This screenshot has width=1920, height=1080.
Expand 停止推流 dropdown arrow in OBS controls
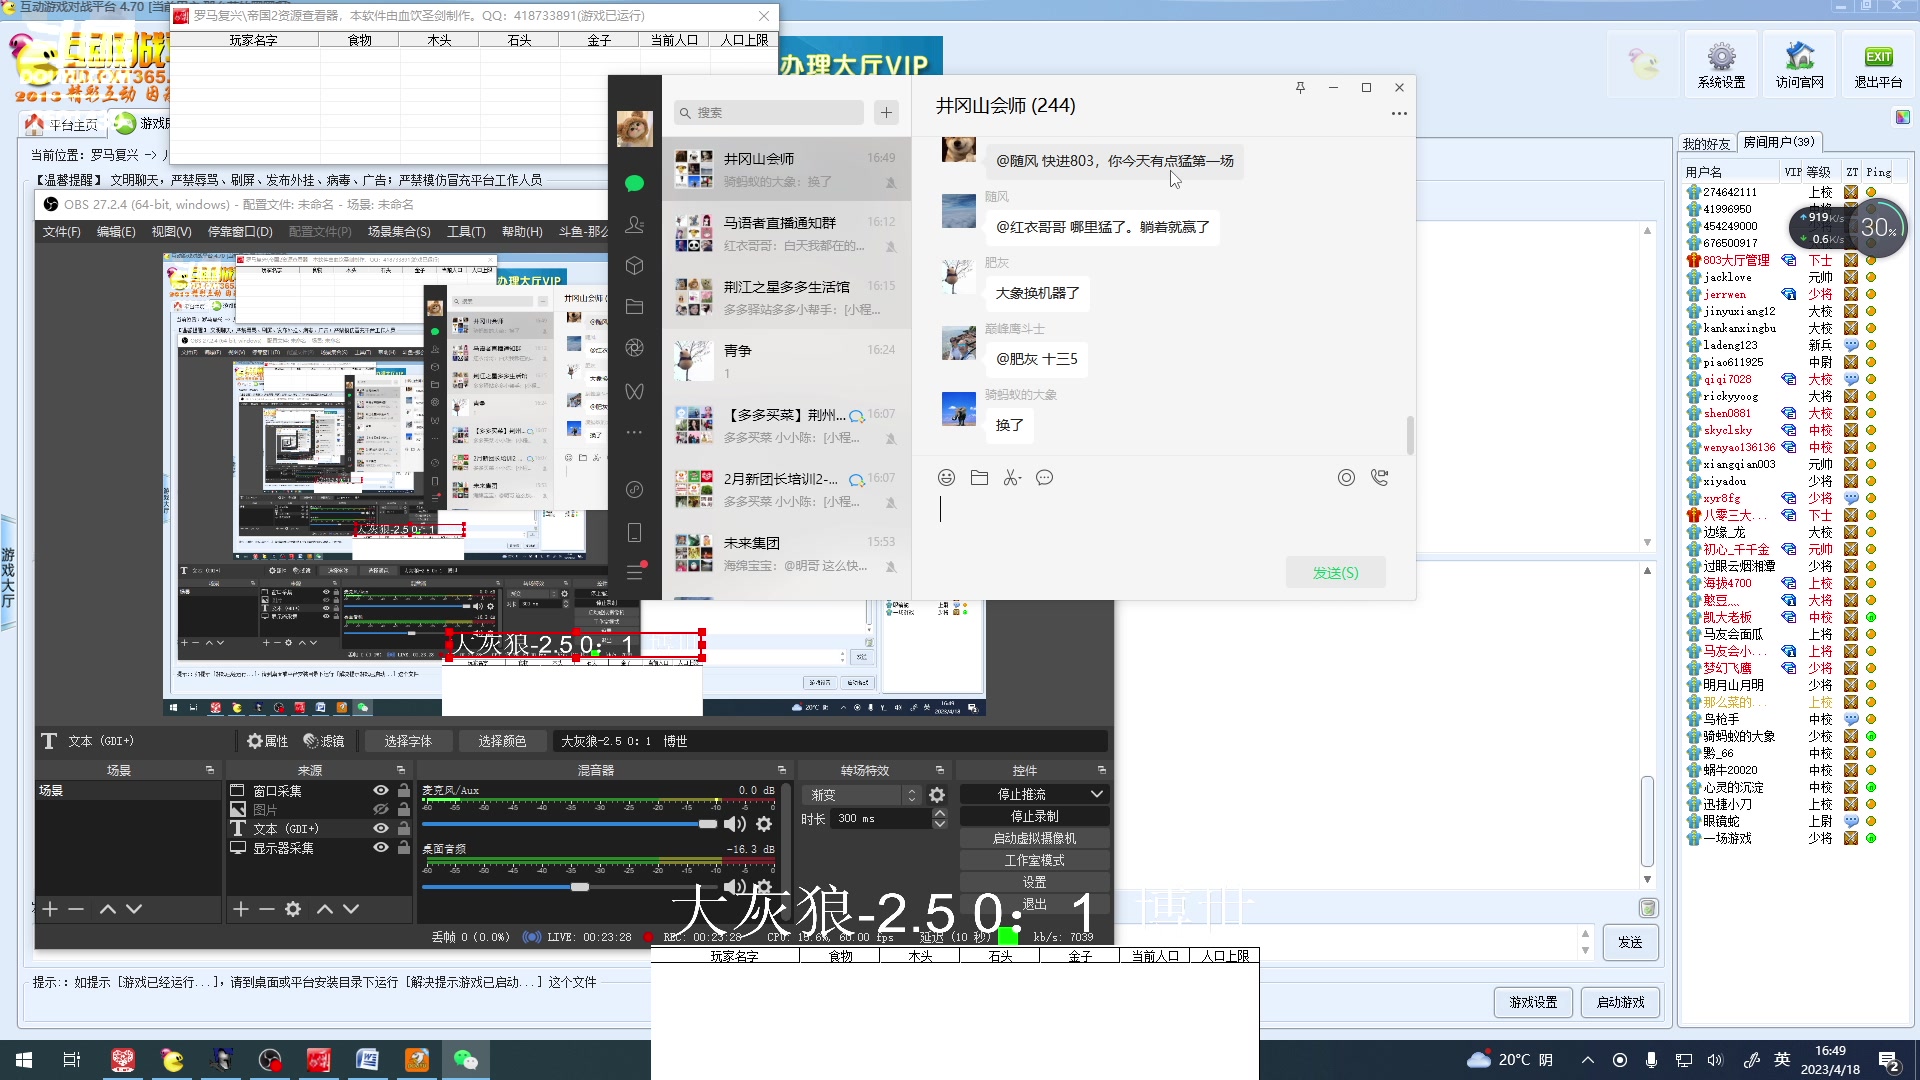pos(1096,794)
